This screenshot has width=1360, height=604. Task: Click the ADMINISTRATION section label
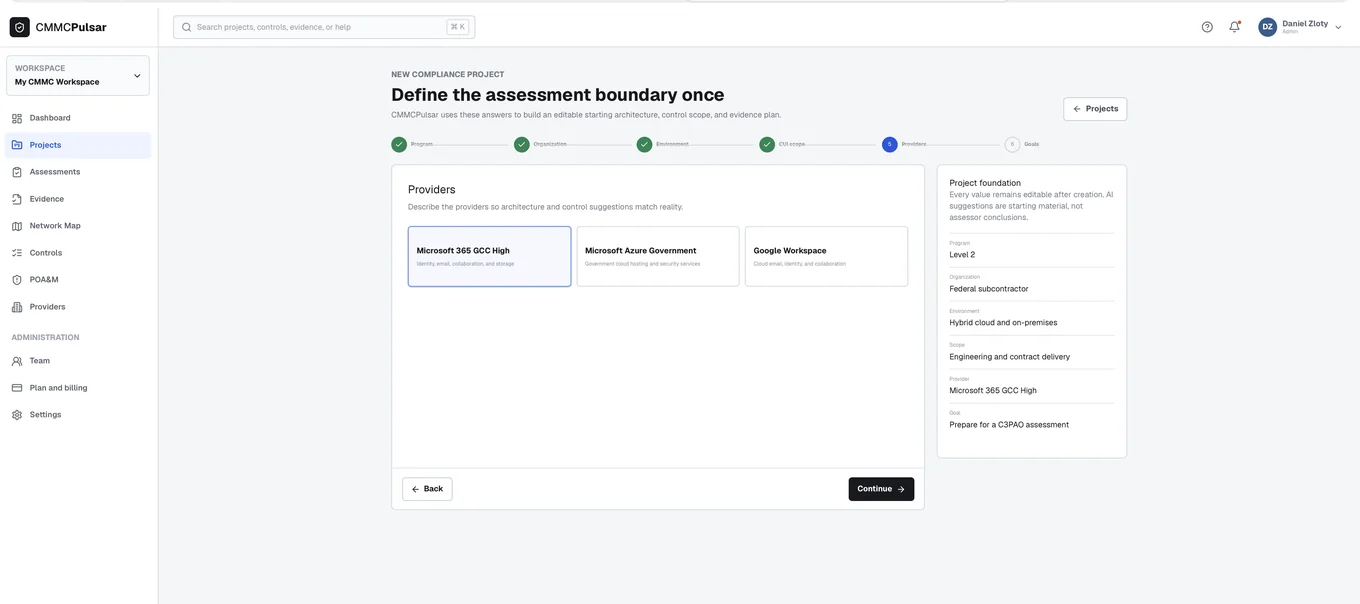tap(45, 338)
